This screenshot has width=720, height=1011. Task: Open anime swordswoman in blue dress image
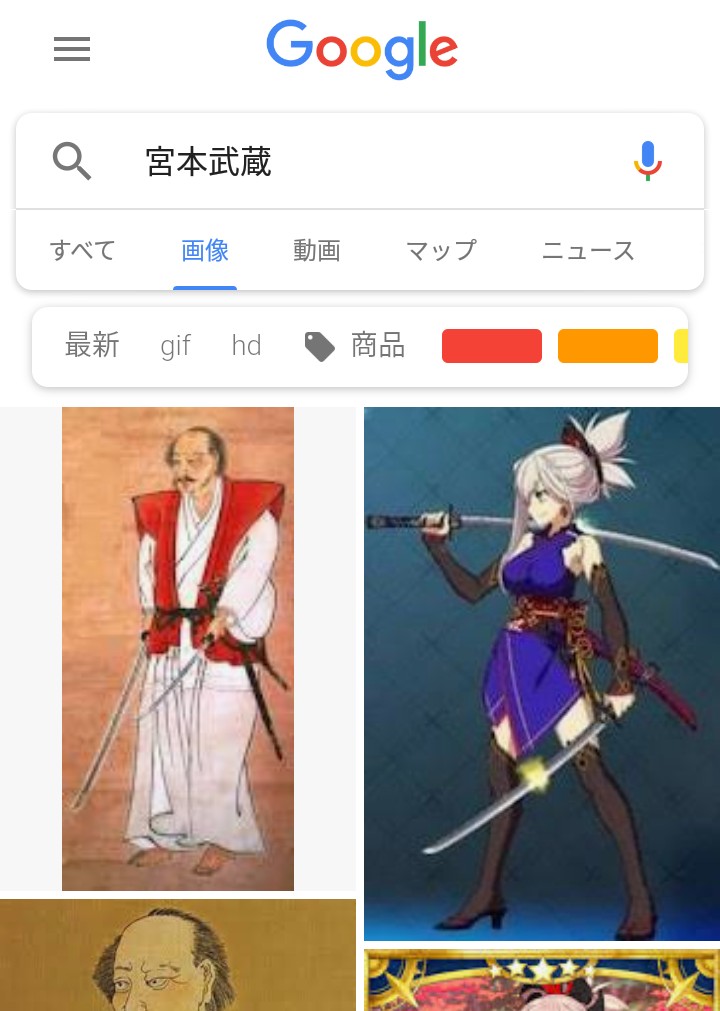point(542,673)
